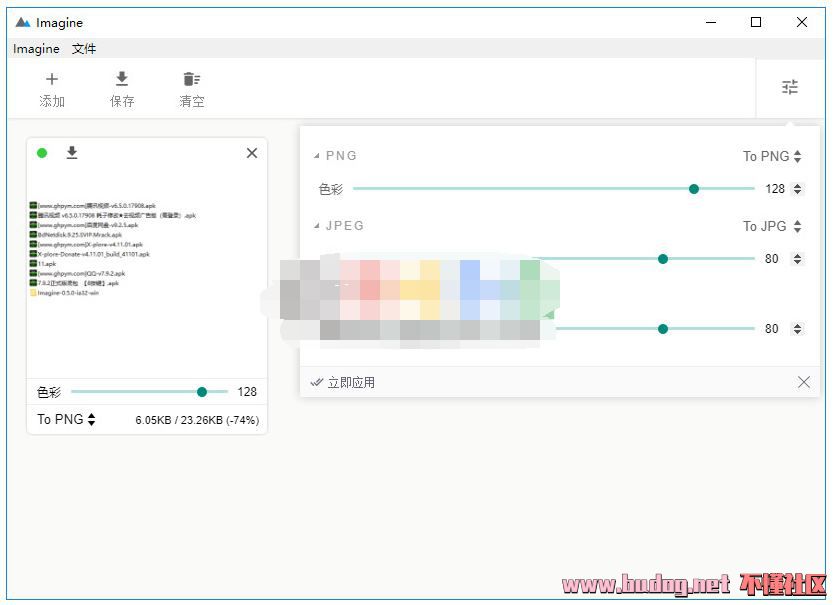The height and width of the screenshot is (605, 836).
Task: Click 立即应用 (Apply now) button
Action: (x=343, y=382)
